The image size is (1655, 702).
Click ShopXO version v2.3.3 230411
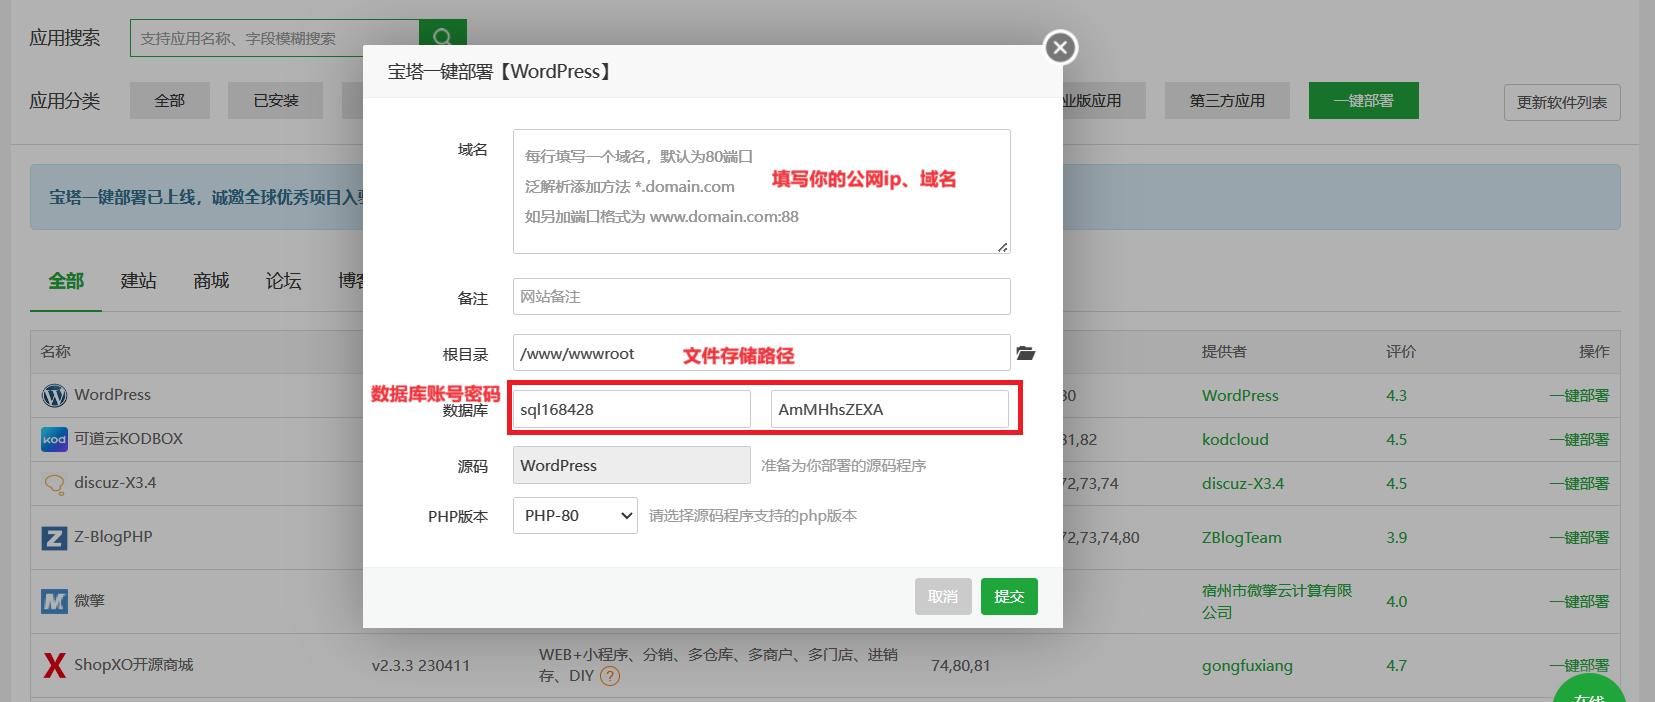tap(421, 666)
